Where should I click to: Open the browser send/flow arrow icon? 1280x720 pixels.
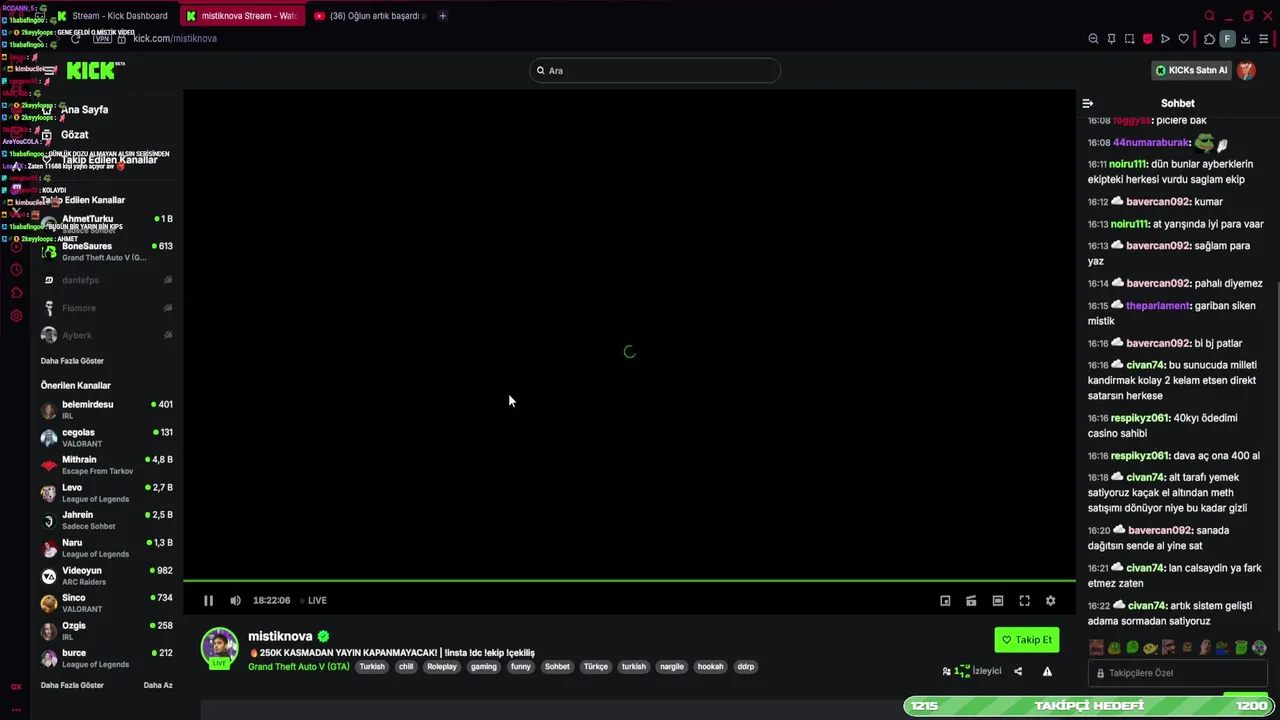1165,39
